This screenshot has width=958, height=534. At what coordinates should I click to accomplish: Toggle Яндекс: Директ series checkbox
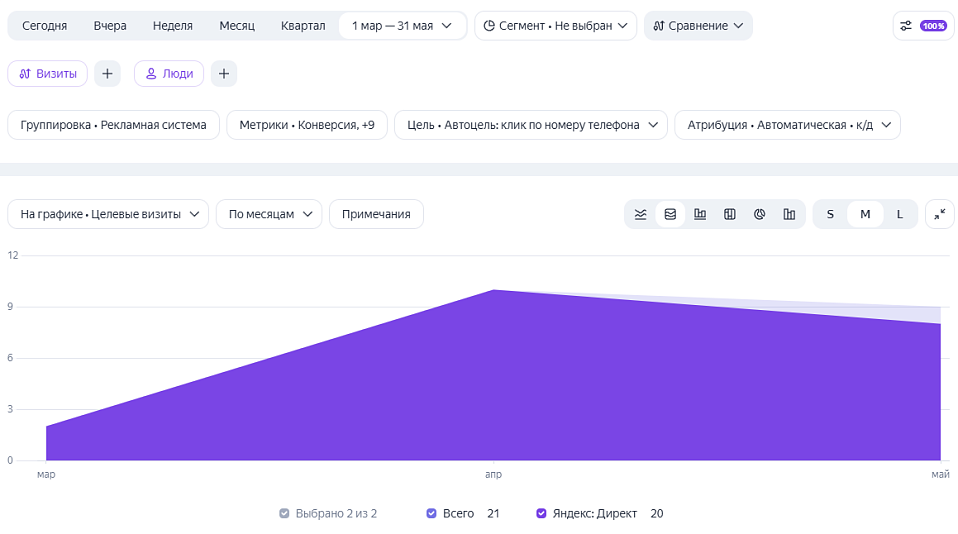click(541, 513)
